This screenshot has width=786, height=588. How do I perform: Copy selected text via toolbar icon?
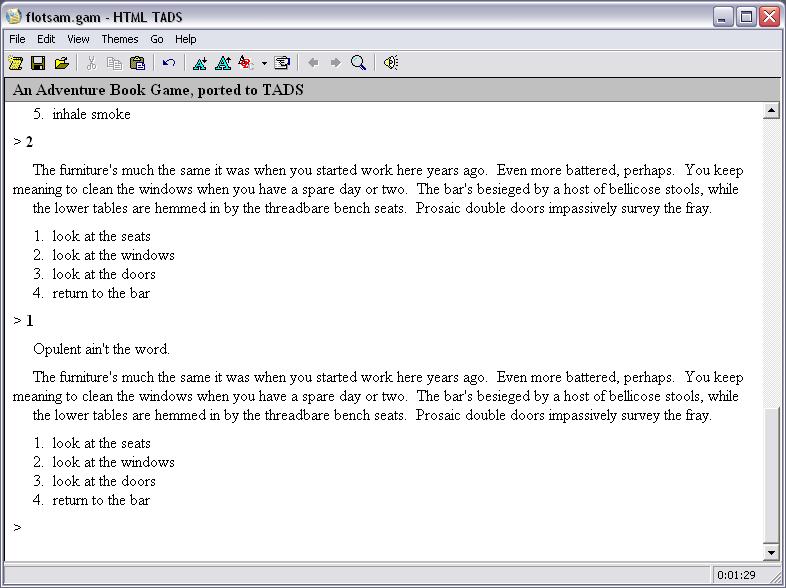(114, 63)
